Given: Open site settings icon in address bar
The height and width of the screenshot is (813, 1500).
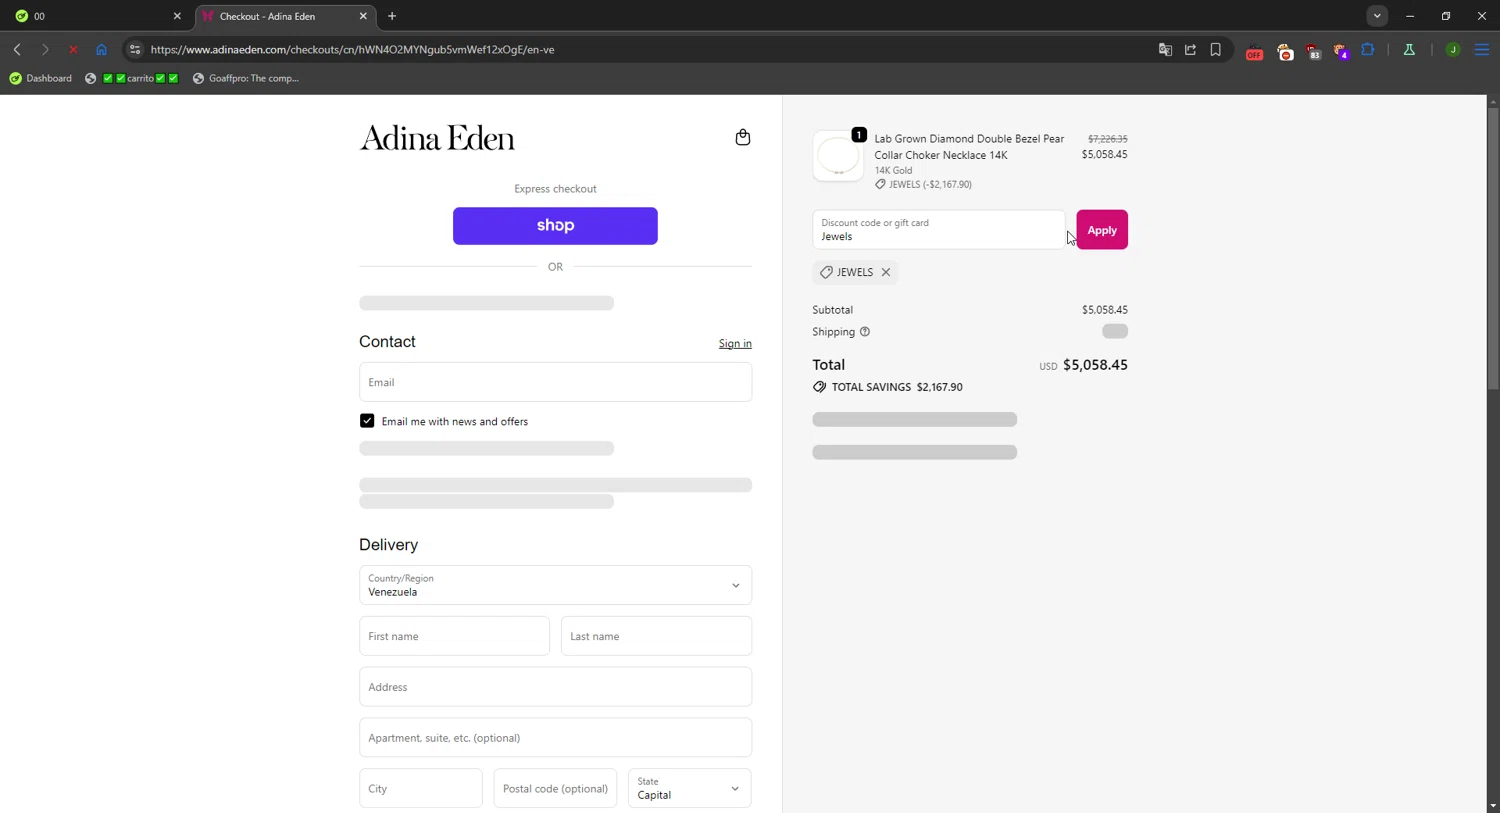Looking at the screenshot, I should coord(135,49).
